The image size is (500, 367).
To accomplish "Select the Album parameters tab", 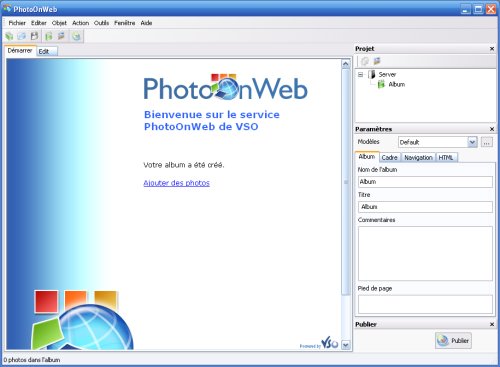I will click(367, 157).
